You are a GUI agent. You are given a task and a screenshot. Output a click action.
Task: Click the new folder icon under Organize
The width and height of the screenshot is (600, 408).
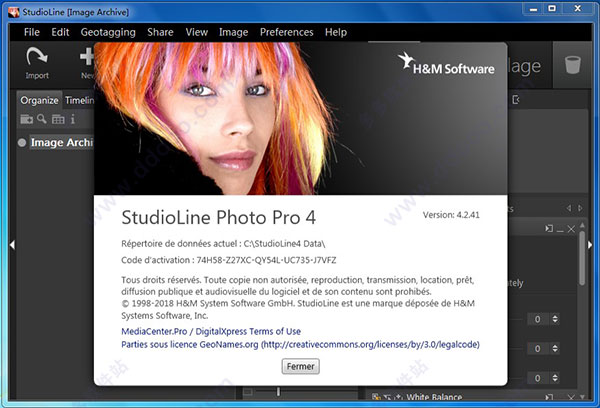pyautogui.click(x=26, y=119)
